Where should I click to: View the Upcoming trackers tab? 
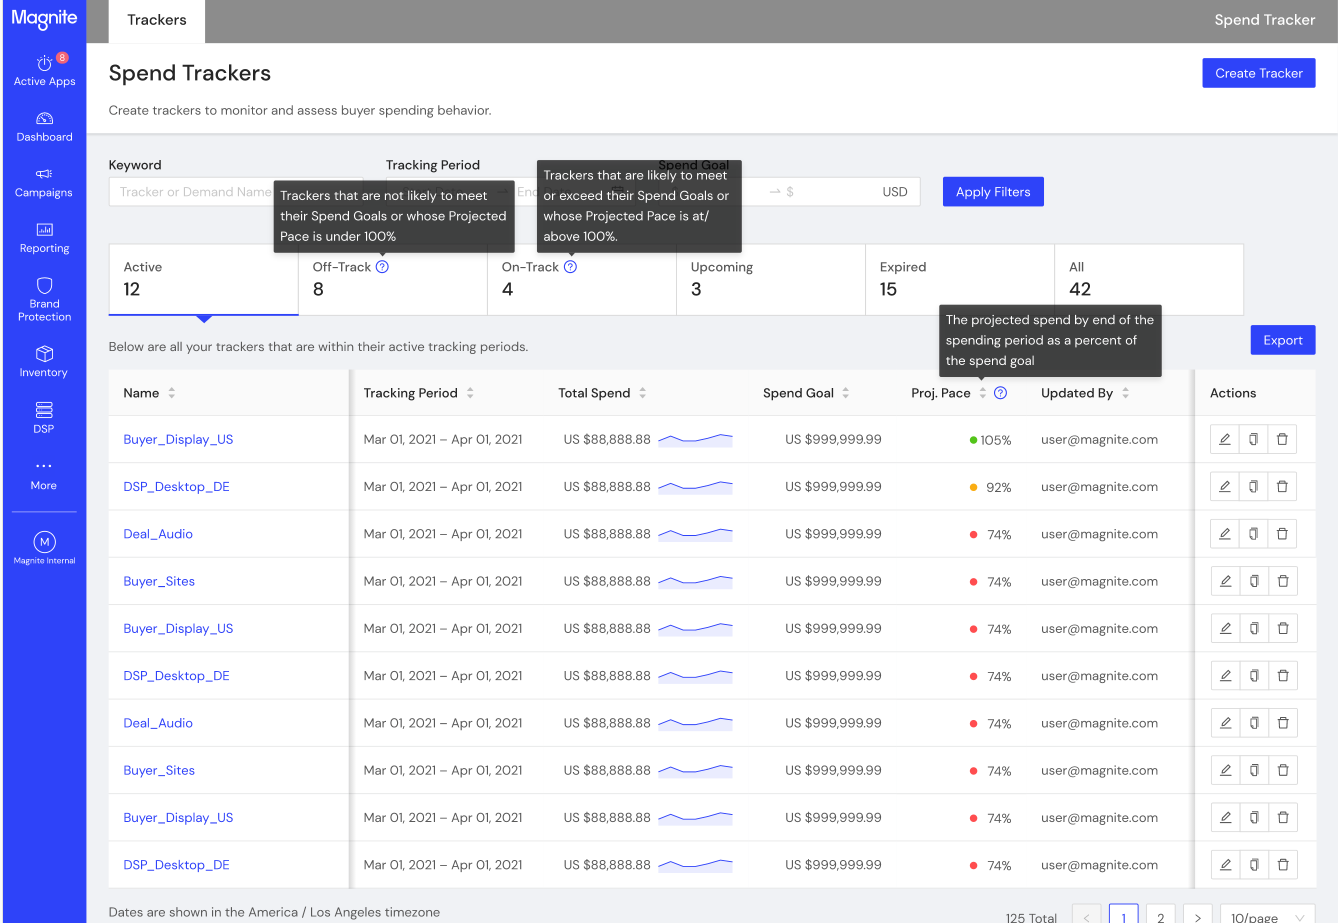771,279
